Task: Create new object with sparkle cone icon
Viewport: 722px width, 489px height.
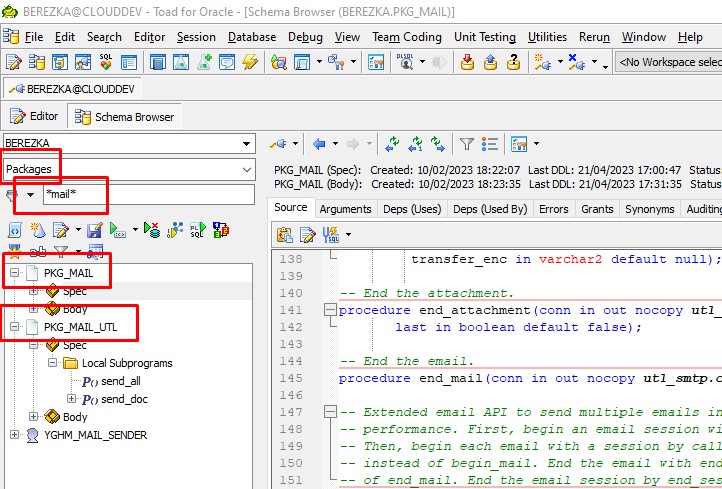Action: [38, 229]
